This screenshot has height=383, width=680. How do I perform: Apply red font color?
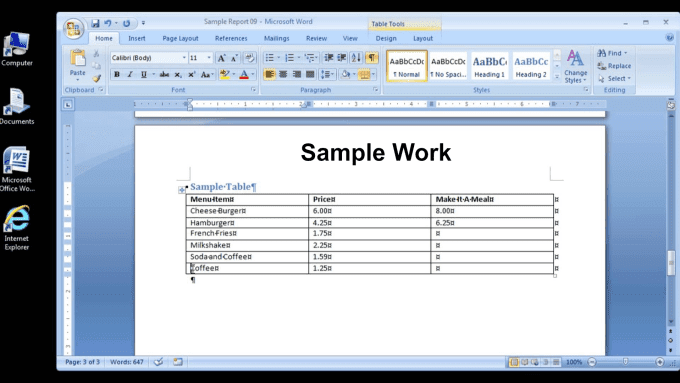244,75
